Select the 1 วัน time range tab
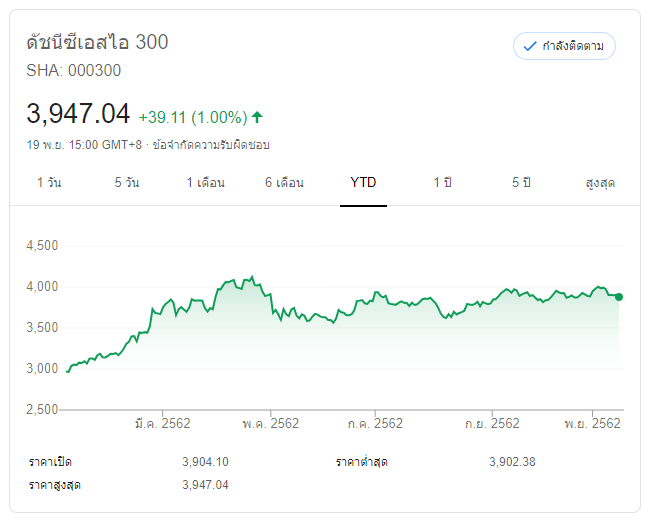The width and height of the screenshot is (654, 527). (x=48, y=183)
